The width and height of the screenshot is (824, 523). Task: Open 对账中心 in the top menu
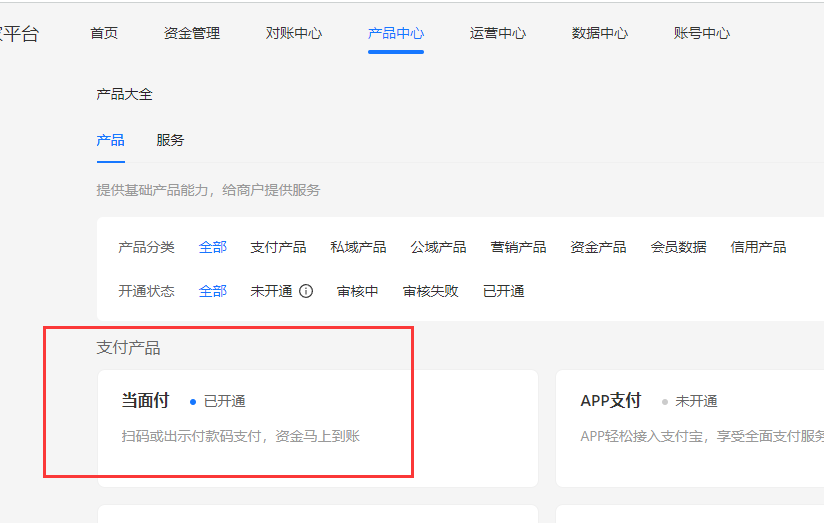[294, 33]
